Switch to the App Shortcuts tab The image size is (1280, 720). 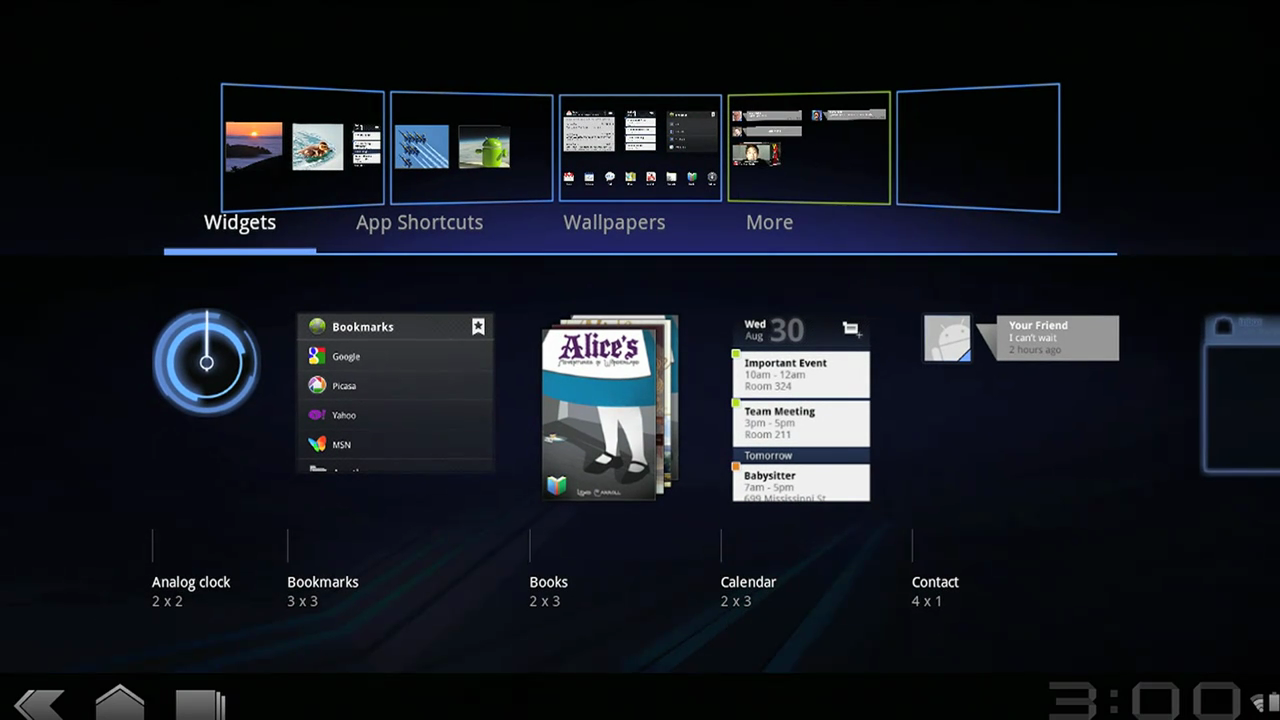point(419,222)
